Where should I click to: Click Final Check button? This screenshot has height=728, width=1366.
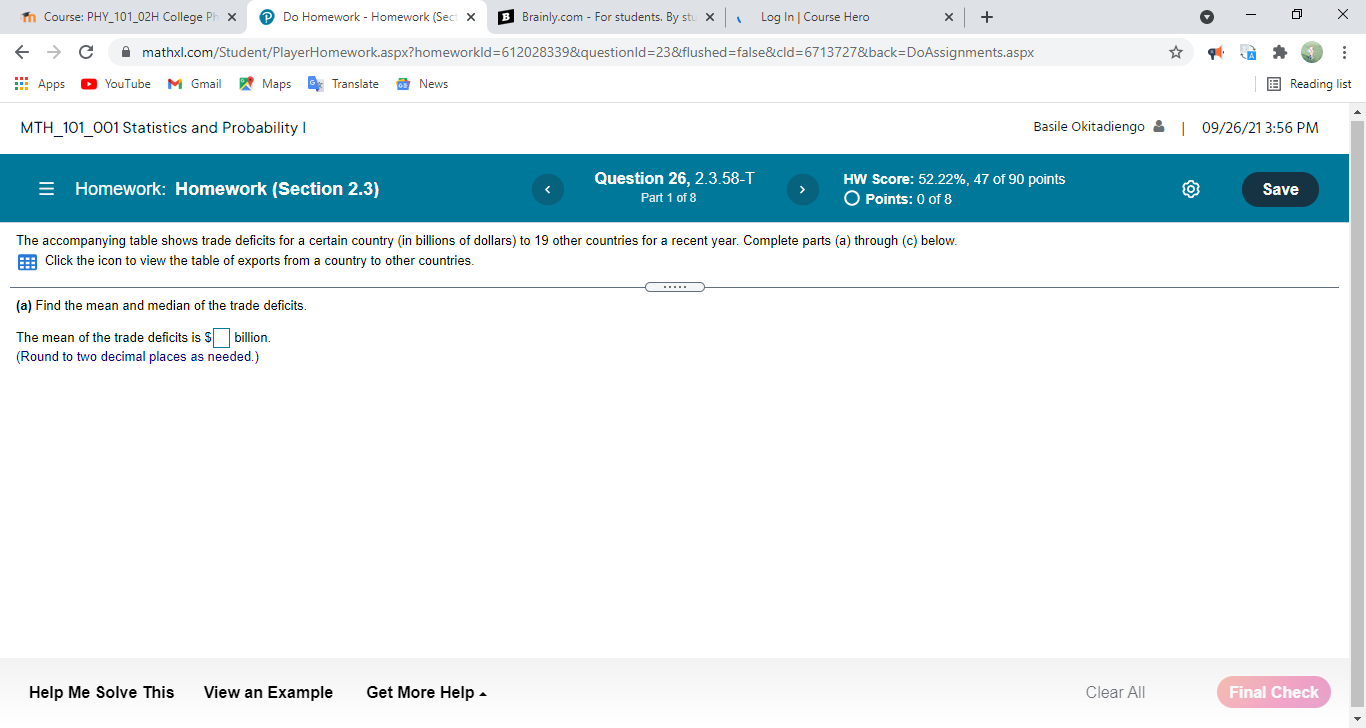pos(1273,692)
